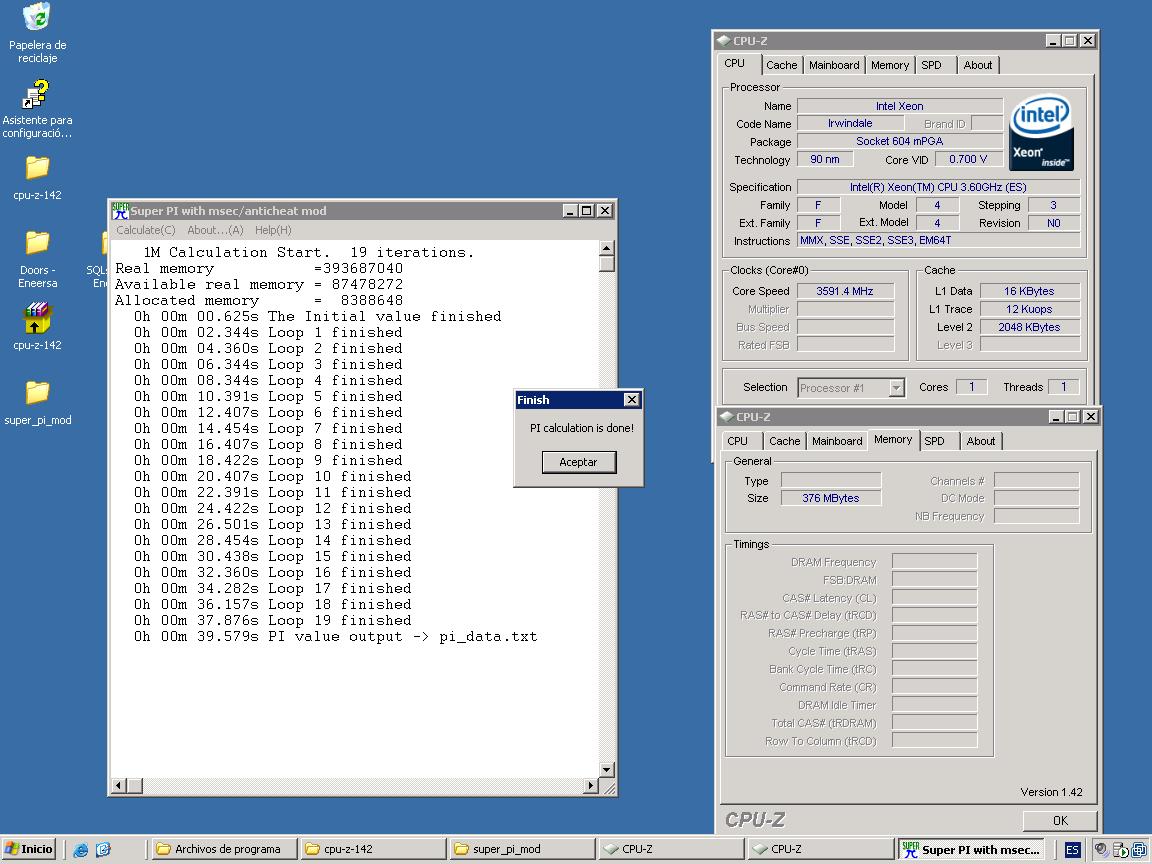Image resolution: width=1152 pixels, height=864 pixels.
Task: Click the Code Name Irwindale field
Action: click(x=850, y=123)
